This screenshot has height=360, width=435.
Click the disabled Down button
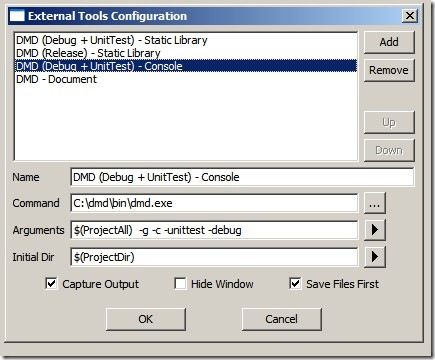(x=389, y=150)
